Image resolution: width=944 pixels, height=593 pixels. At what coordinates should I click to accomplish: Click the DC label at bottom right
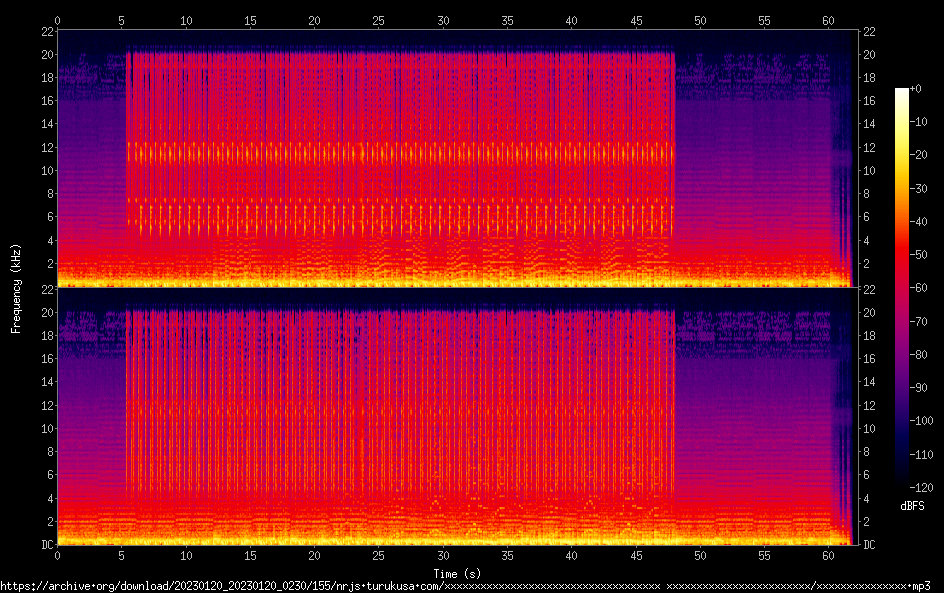(869, 544)
